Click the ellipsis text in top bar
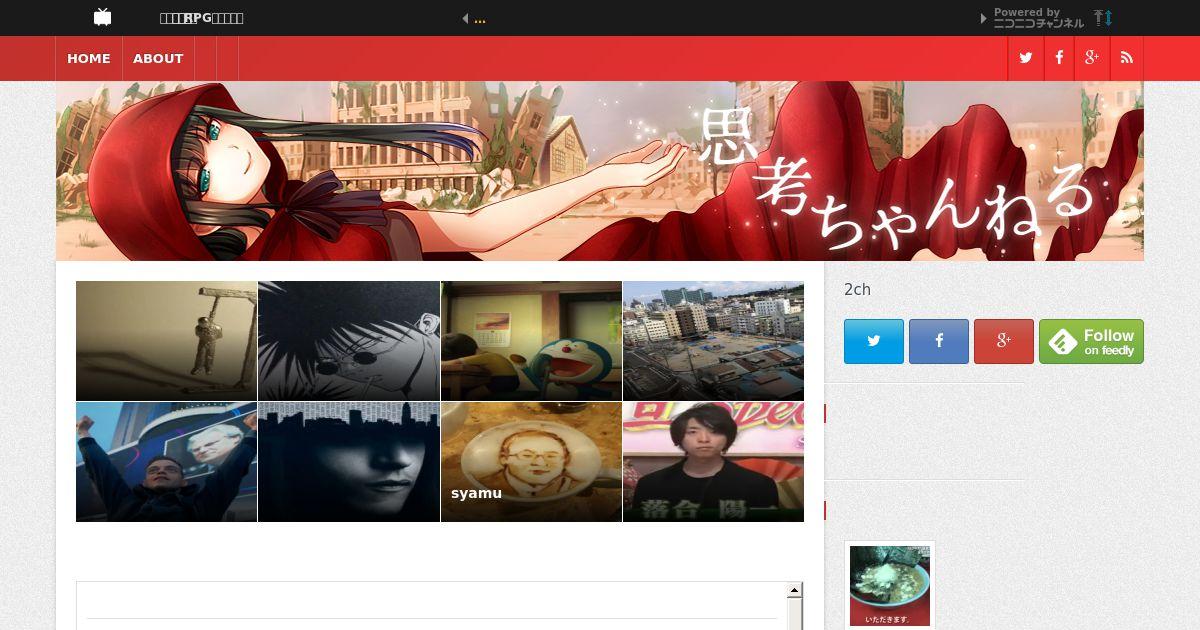The width and height of the screenshot is (1200, 630). (x=480, y=19)
